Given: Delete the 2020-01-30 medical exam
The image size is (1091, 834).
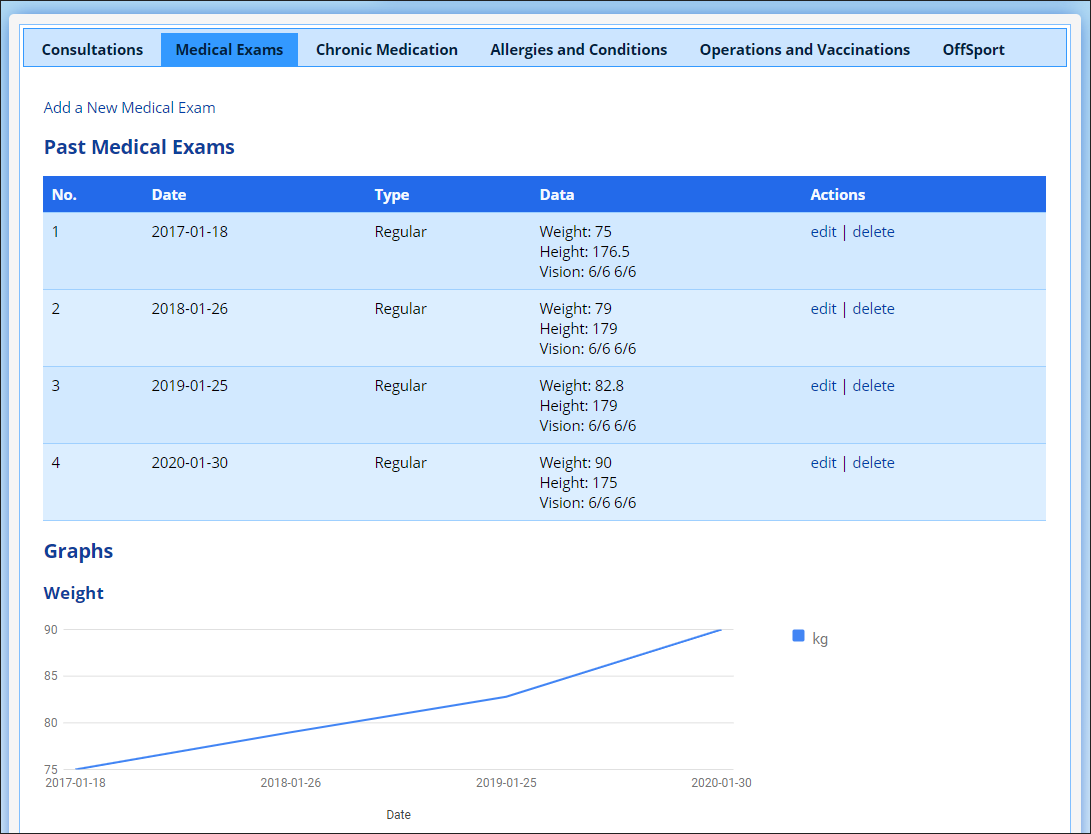Looking at the screenshot, I should pos(873,463).
